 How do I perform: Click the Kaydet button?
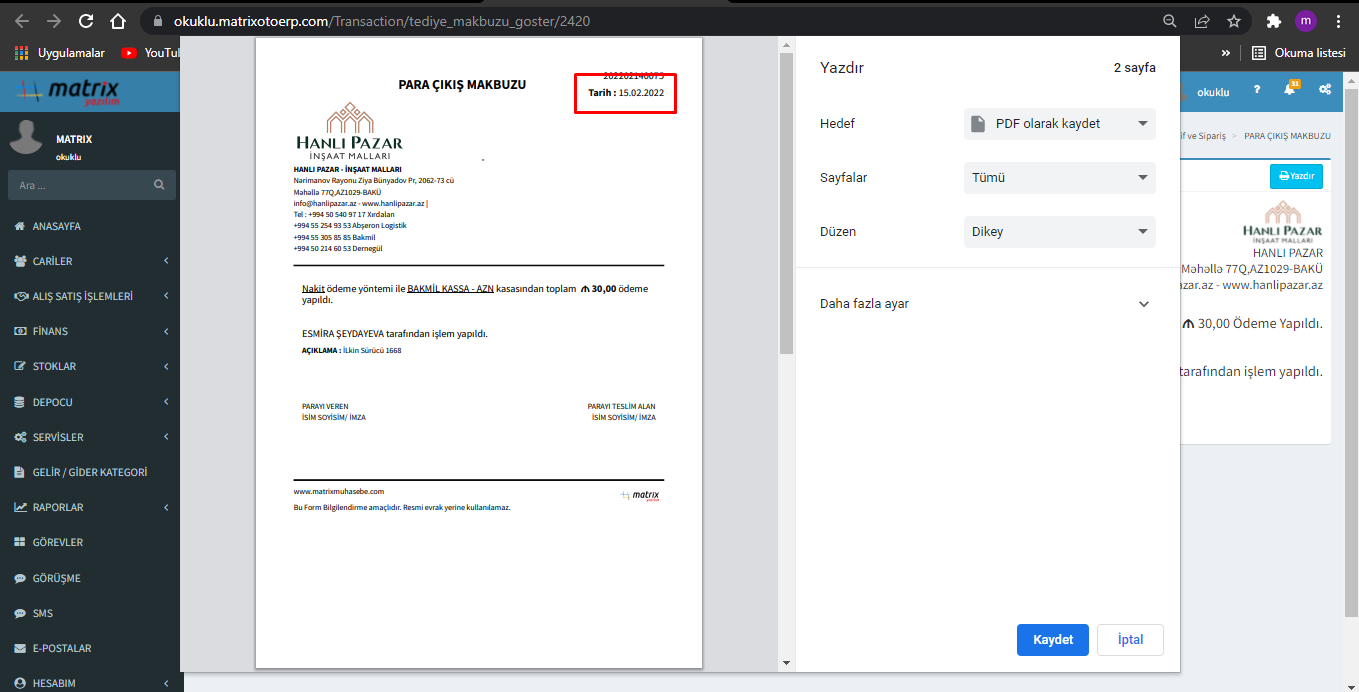[1052, 640]
